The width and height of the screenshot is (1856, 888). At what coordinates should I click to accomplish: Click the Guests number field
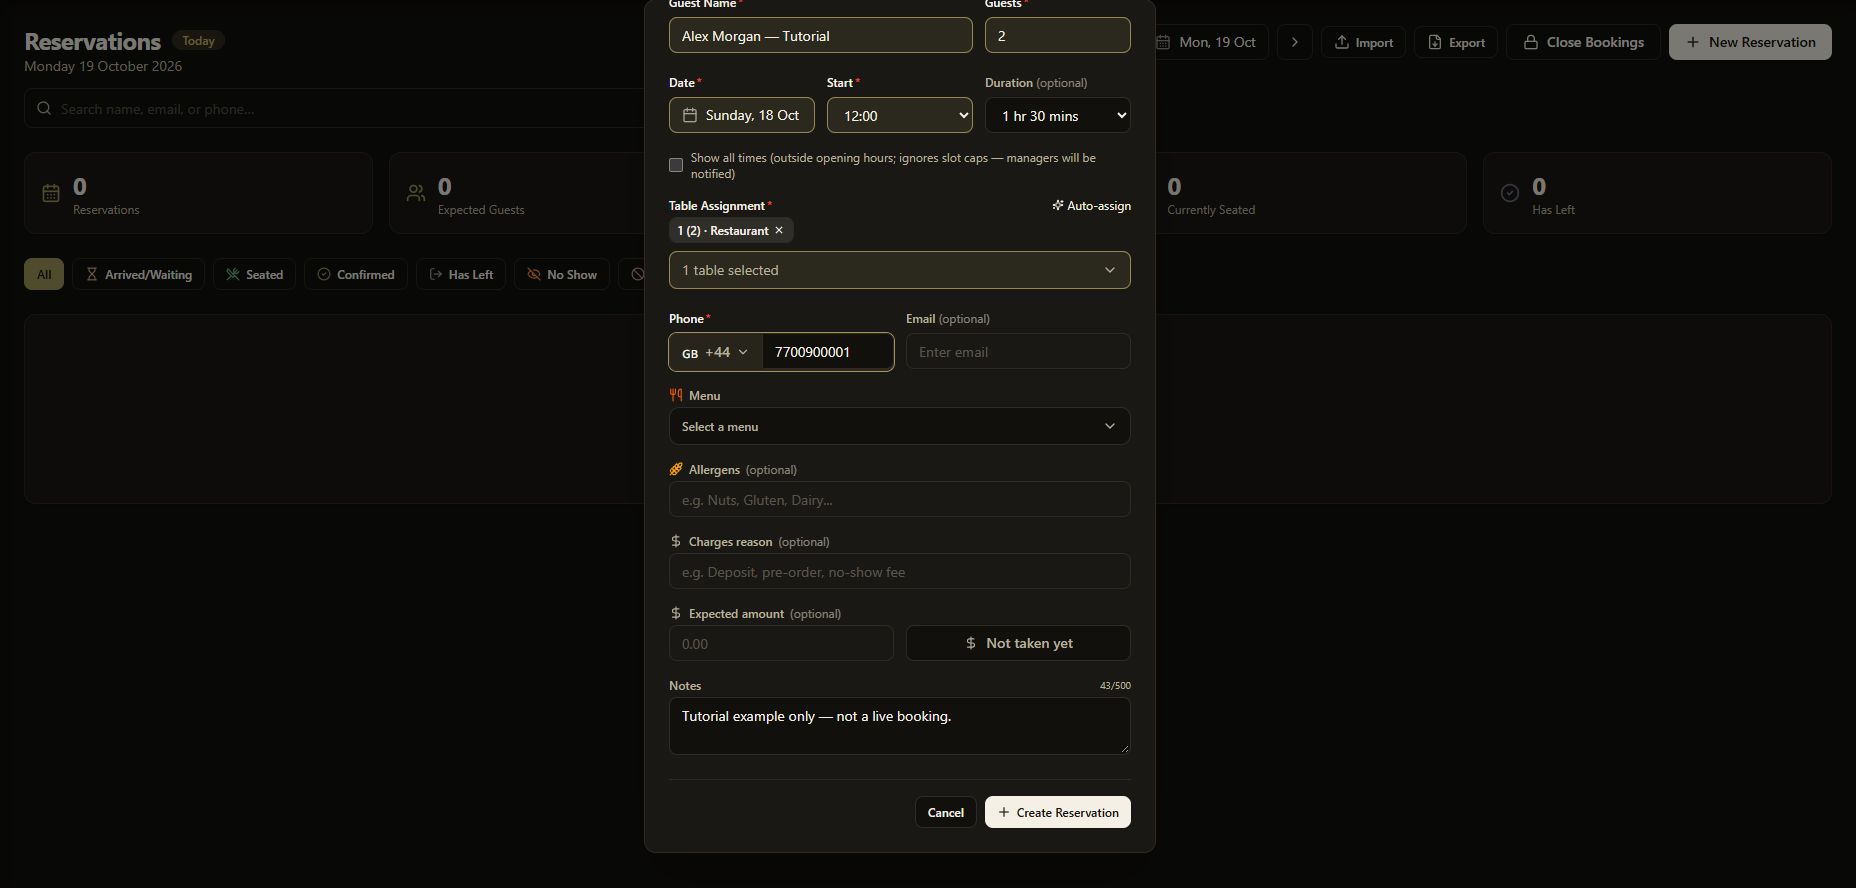click(x=1058, y=35)
